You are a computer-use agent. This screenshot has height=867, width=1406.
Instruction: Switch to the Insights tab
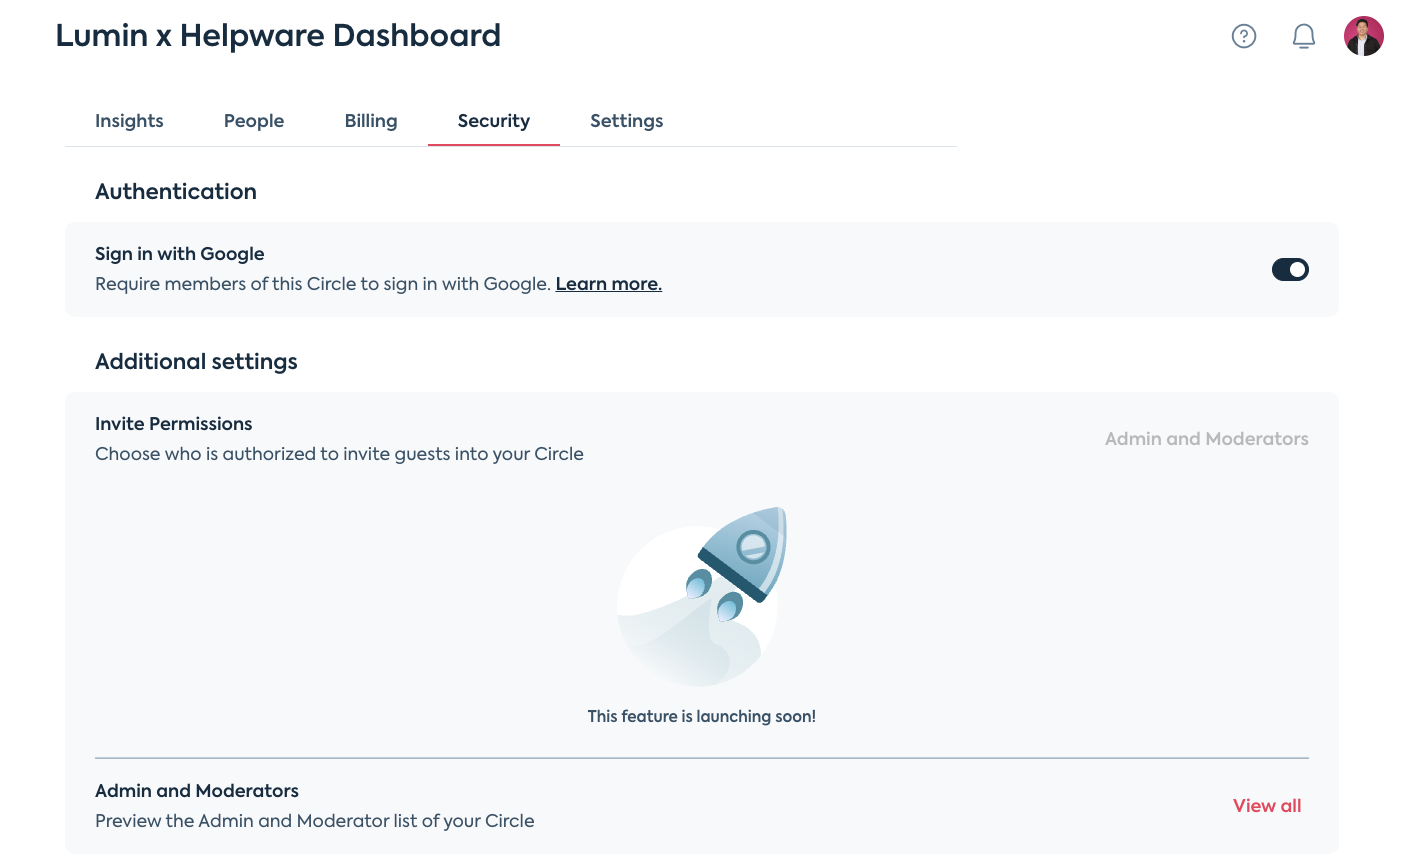(129, 120)
